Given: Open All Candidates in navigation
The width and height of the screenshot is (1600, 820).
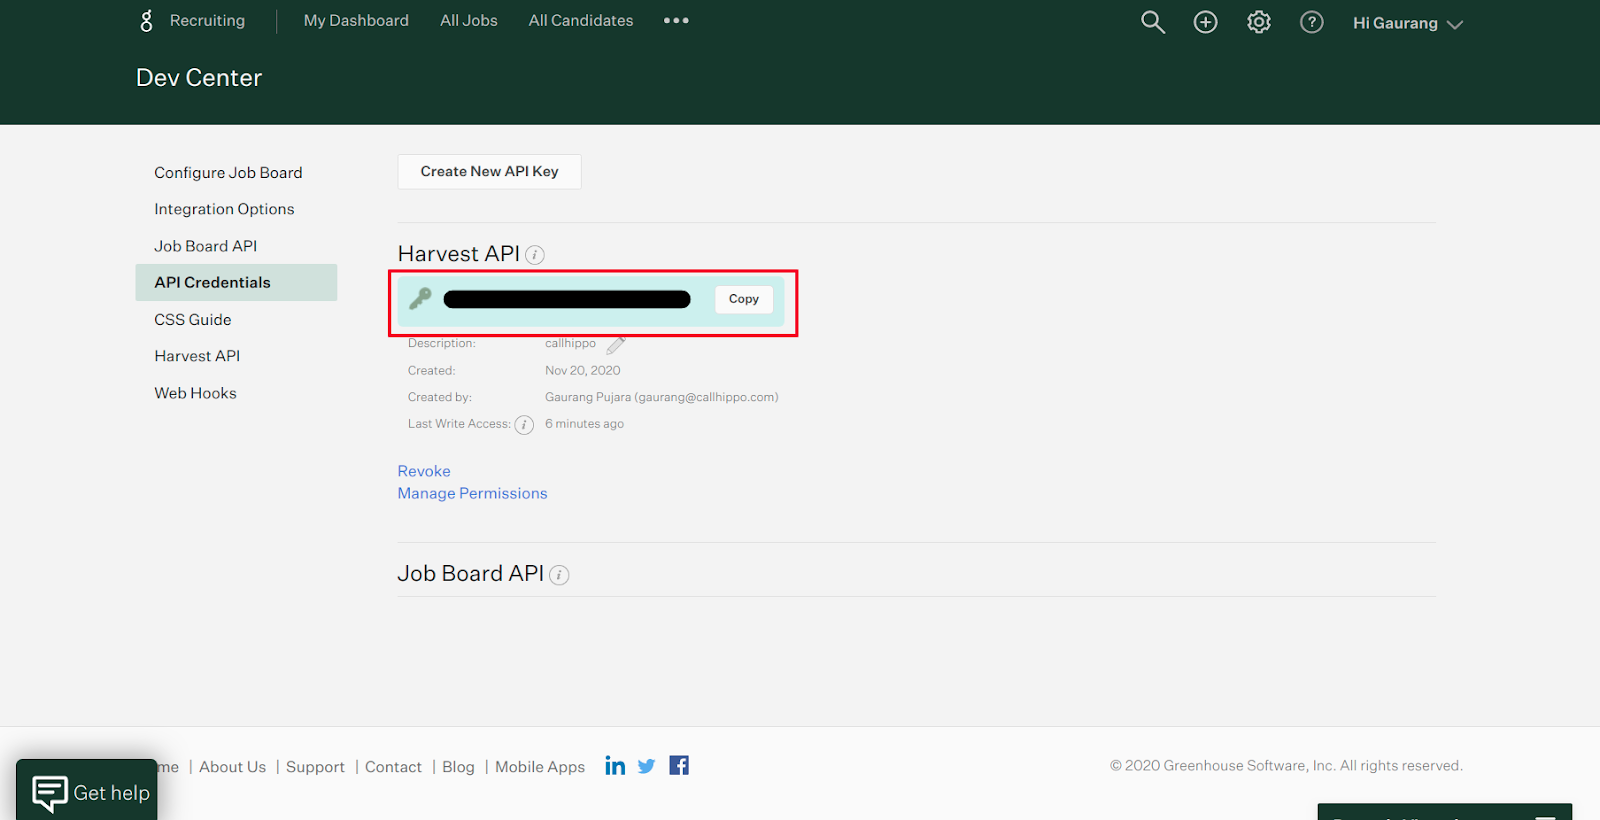Looking at the screenshot, I should pos(581,20).
